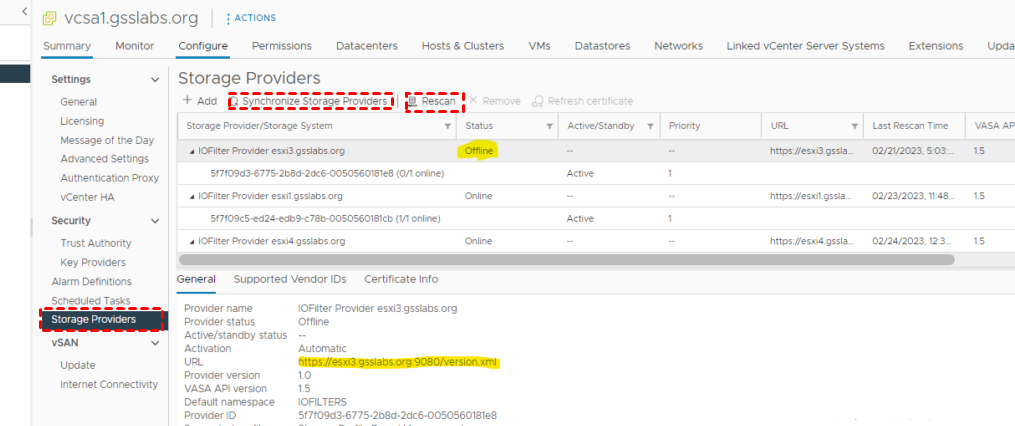Select Storage Providers in the sidebar

coord(104,320)
